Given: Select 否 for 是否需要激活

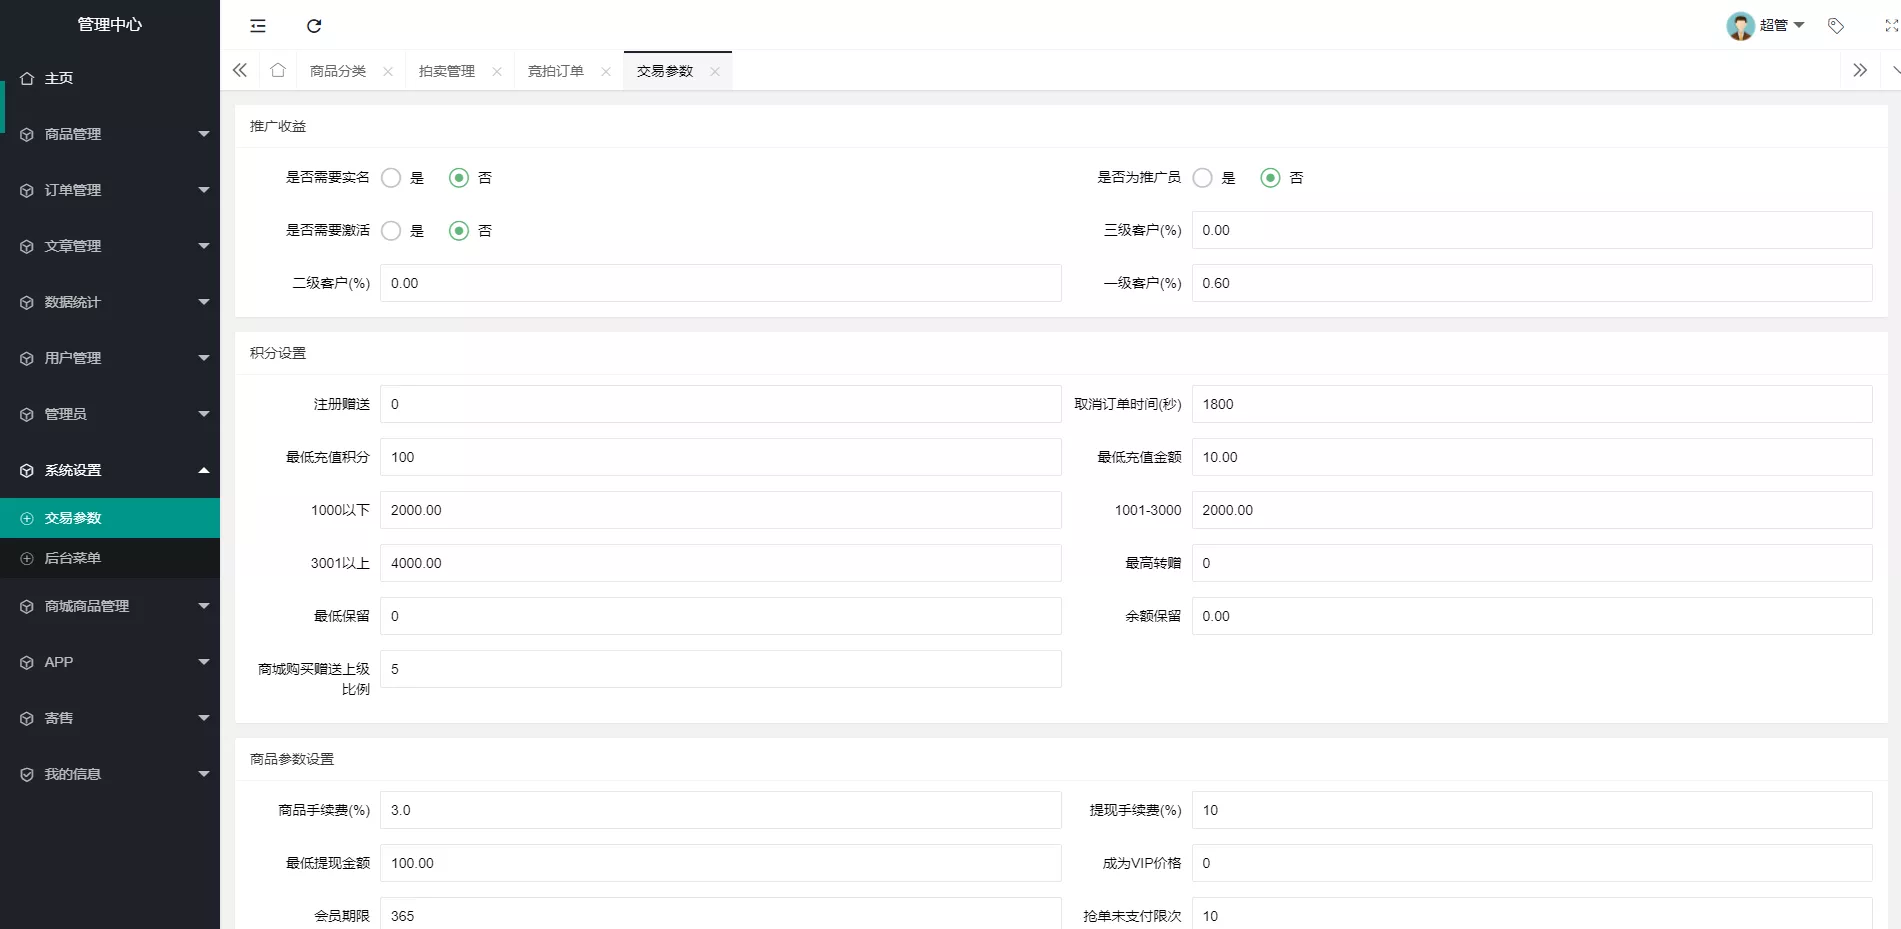Looking at the screenshot, I should click(x=459, y=231).
